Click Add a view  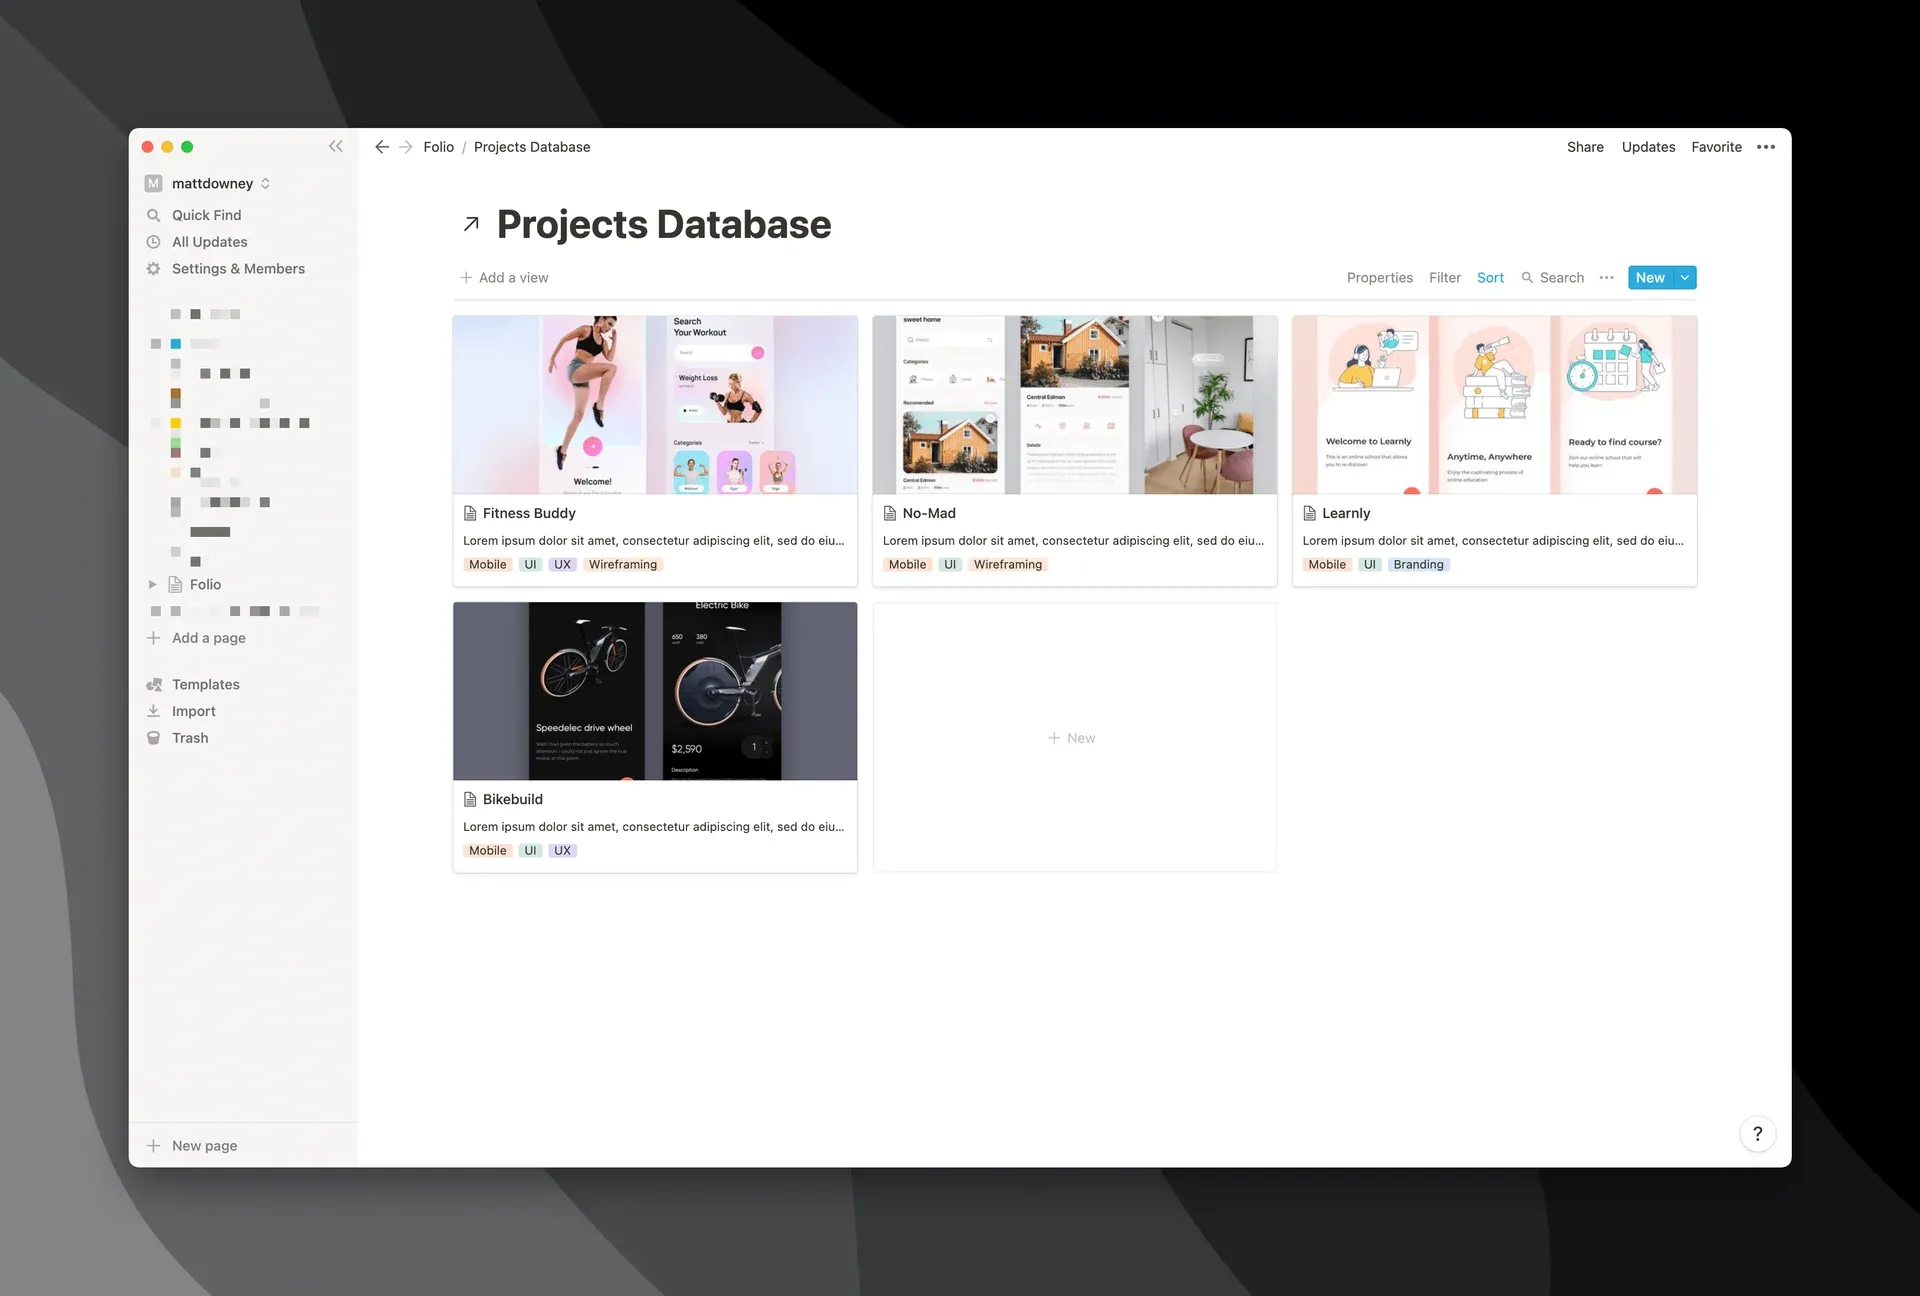pyautogui.click(x=505, y=277)
